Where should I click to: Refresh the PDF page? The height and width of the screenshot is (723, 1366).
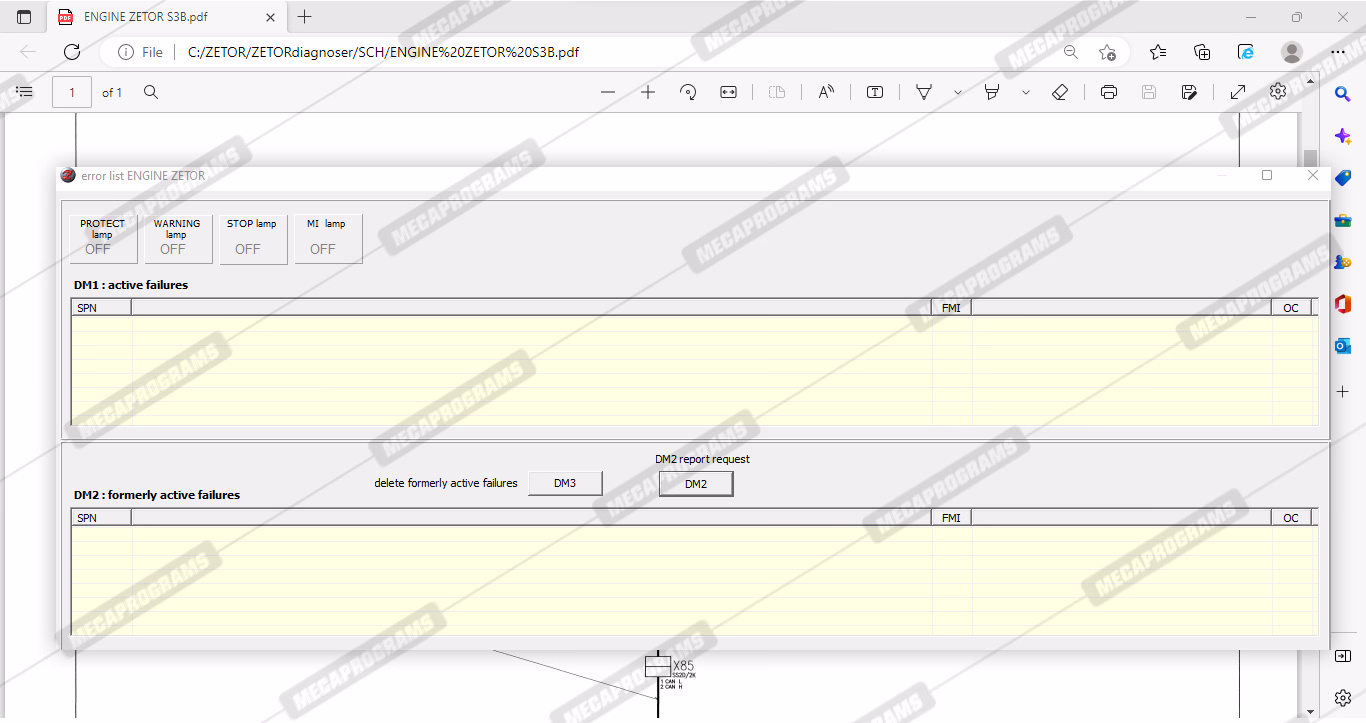(72, 52)
